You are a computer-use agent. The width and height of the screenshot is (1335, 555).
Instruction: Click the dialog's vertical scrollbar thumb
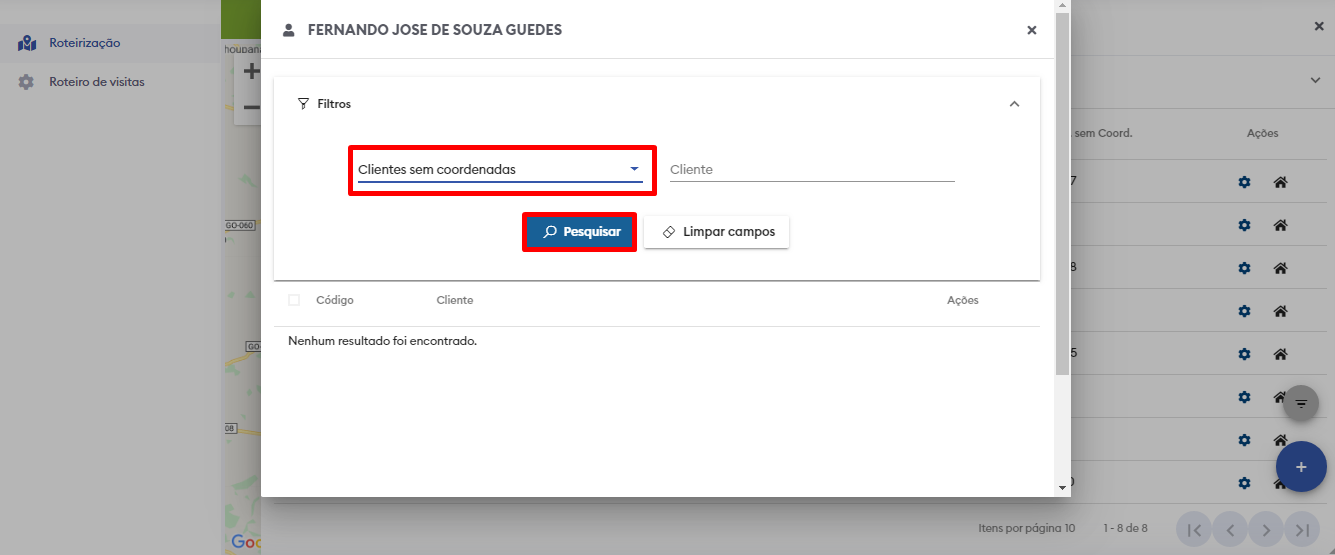[x=1063, y=192]
